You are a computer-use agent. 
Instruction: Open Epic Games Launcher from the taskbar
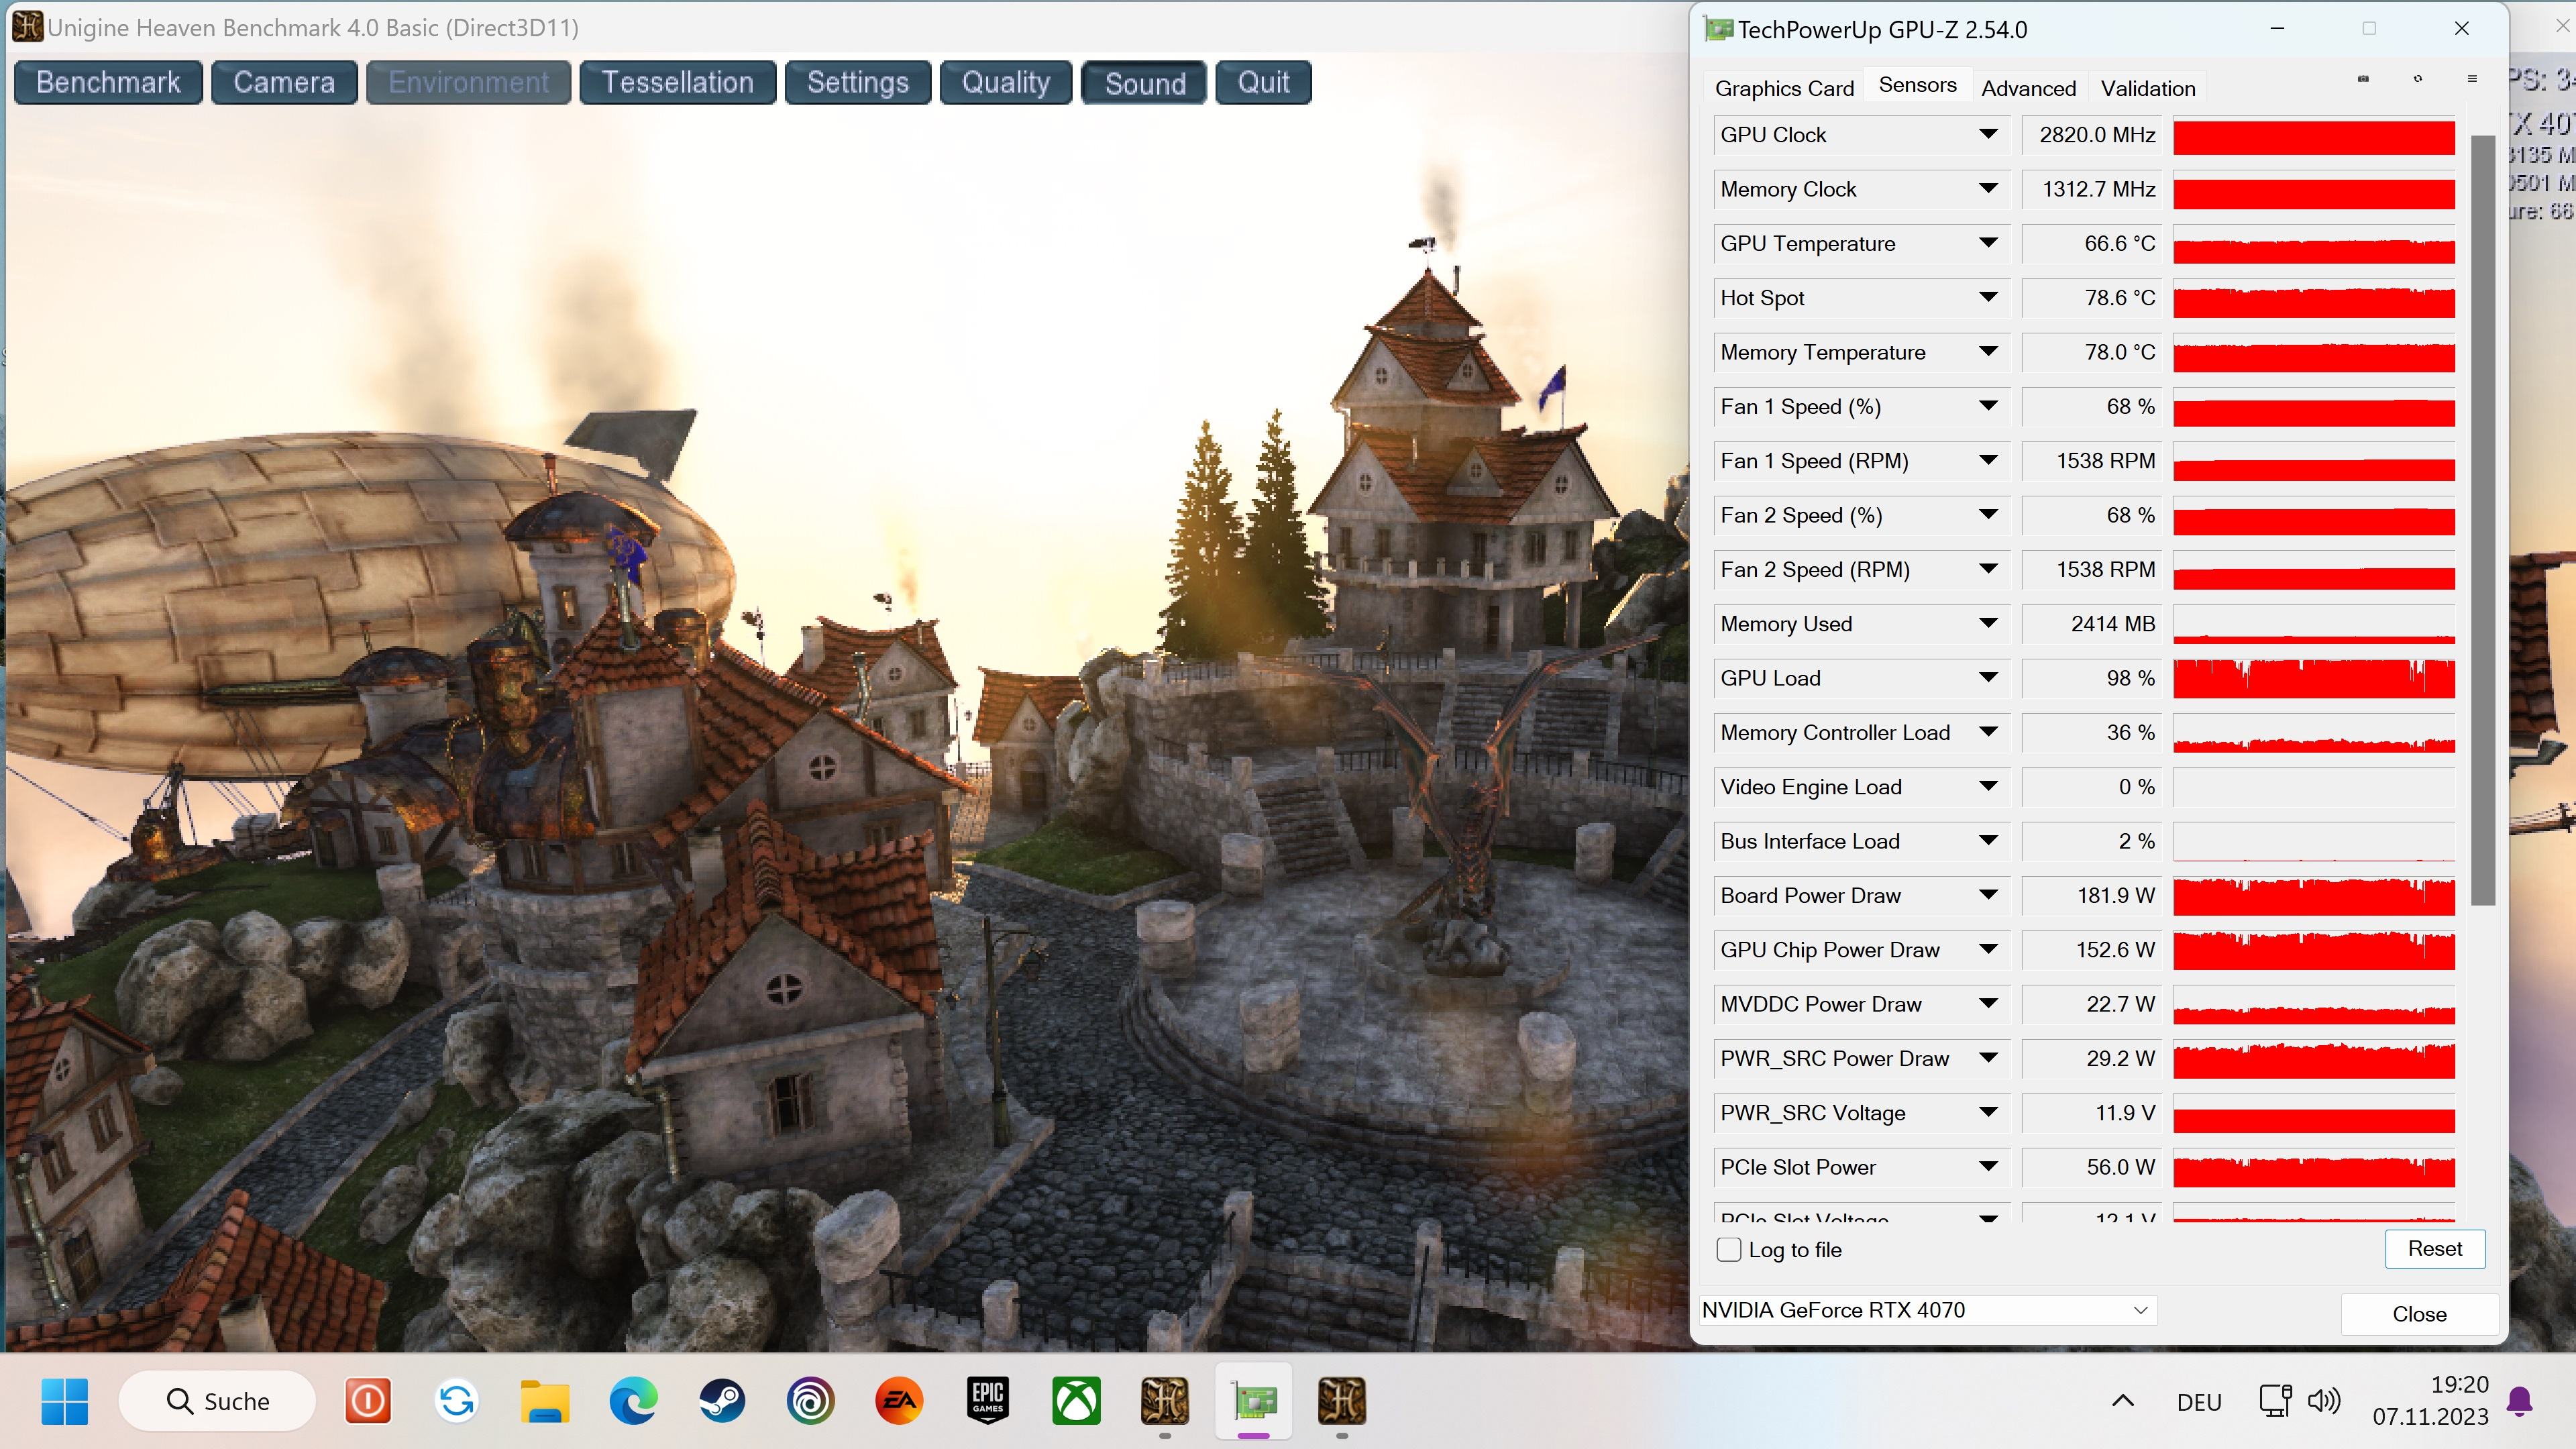pyautogui.click(x=988, y=1401)
